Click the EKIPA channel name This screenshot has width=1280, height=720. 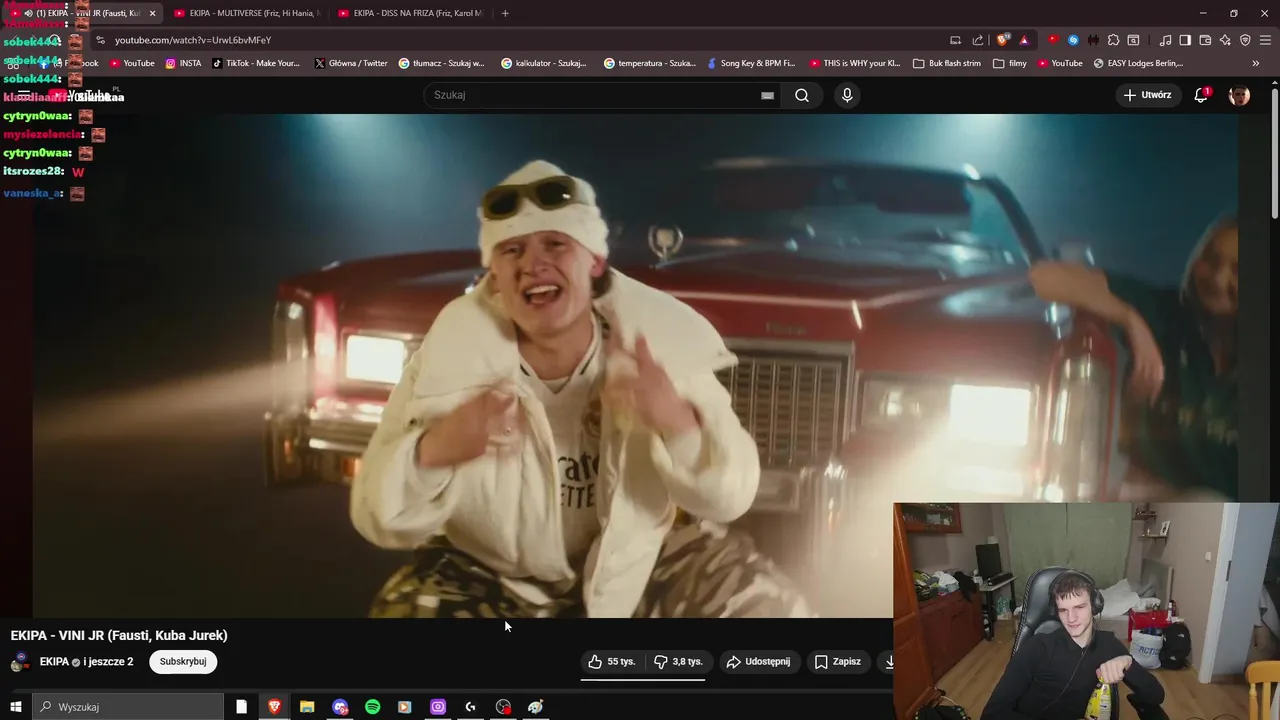[54, 662]
